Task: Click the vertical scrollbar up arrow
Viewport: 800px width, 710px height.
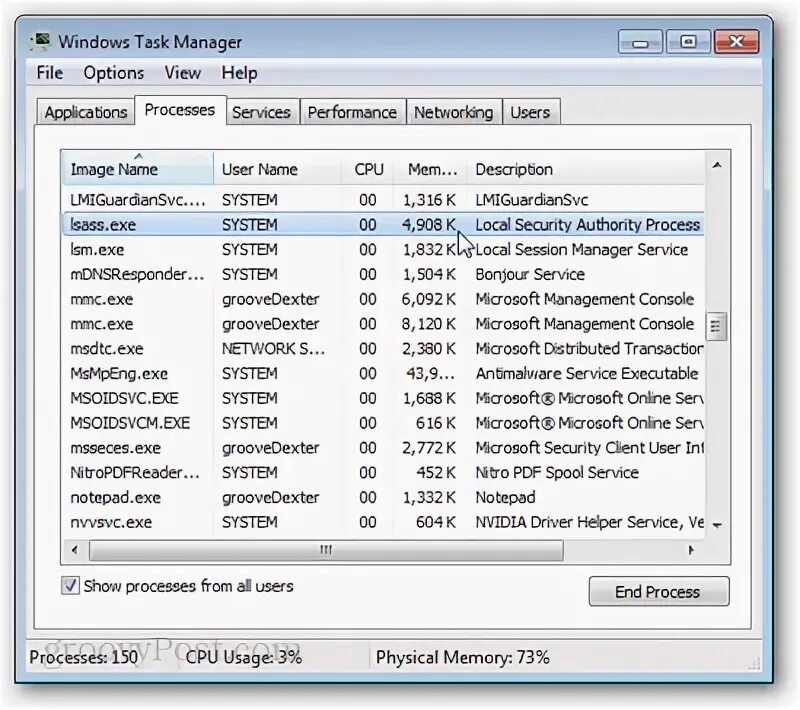Action: point(717,165)
